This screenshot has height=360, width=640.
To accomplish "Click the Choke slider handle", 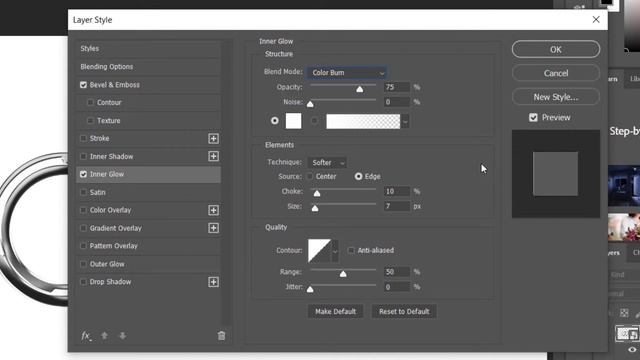I will pos(317,193).
